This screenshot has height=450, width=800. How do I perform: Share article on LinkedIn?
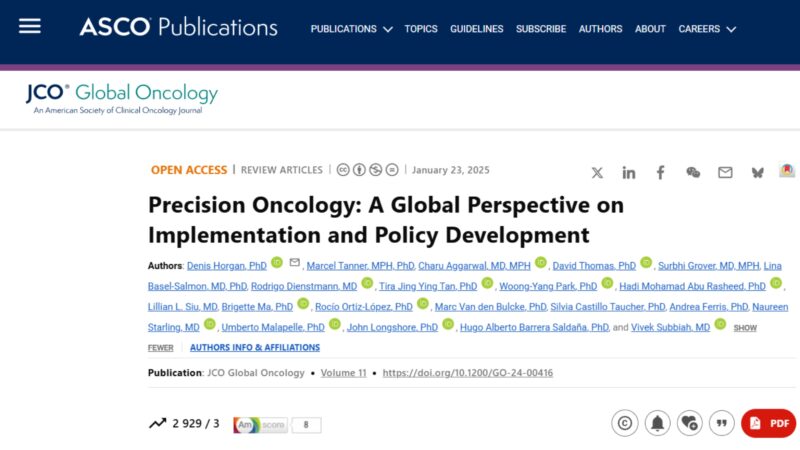(x=629, y=173)
